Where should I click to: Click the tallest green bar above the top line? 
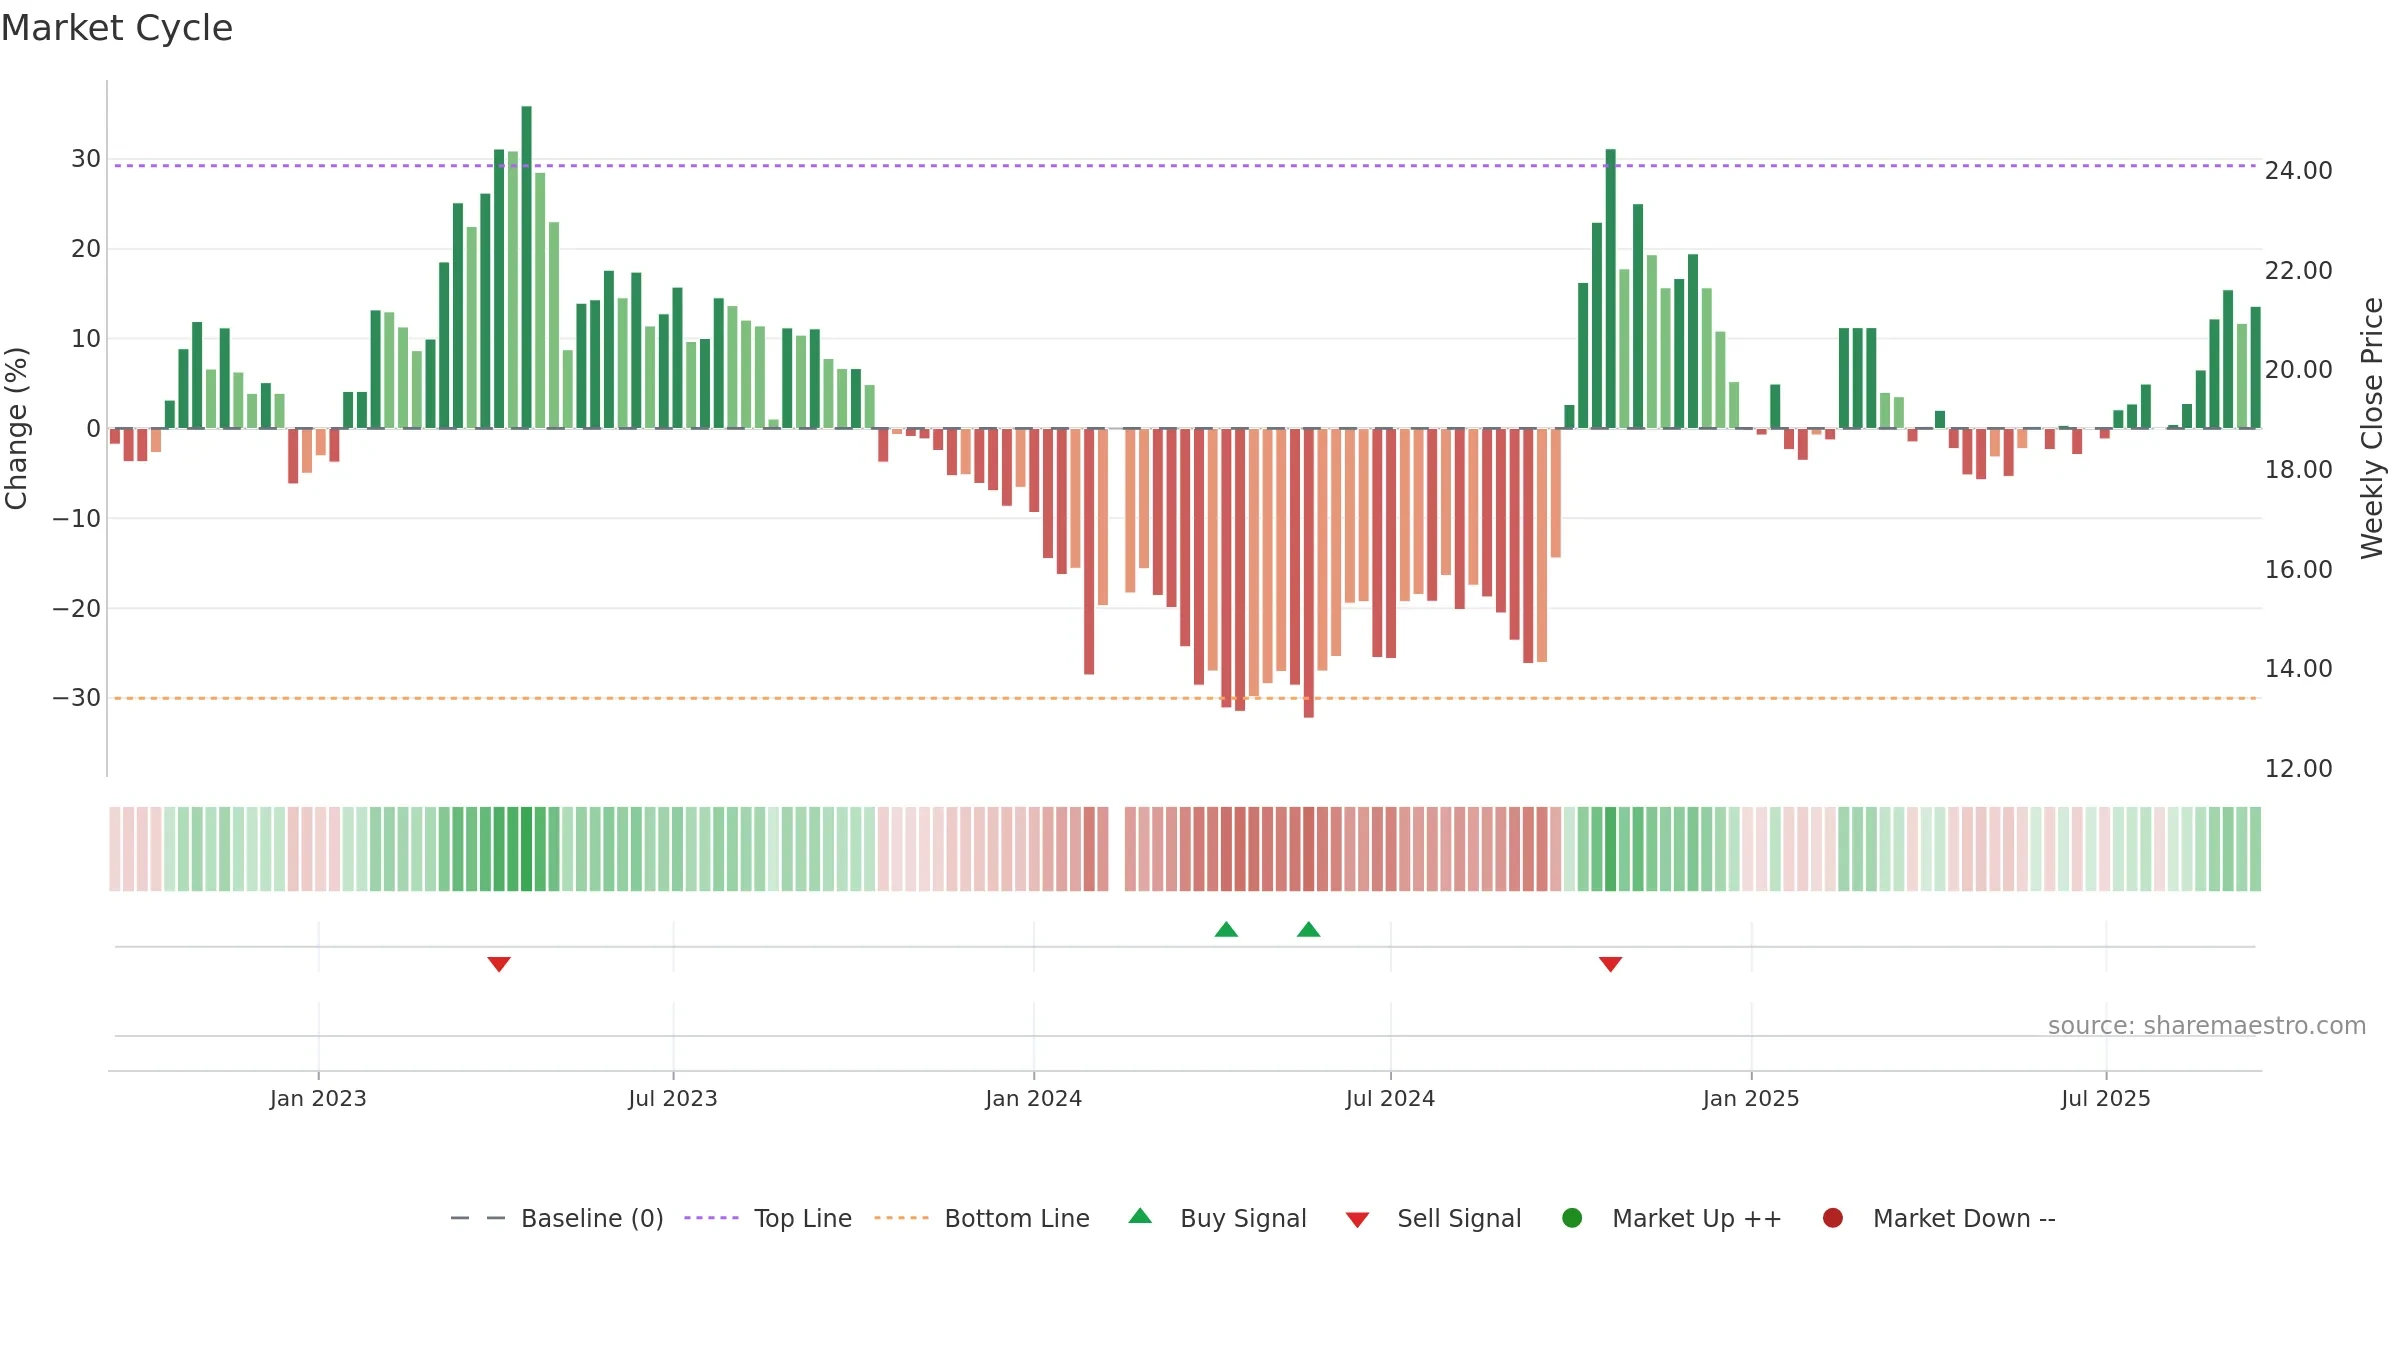tap(526, 267)
